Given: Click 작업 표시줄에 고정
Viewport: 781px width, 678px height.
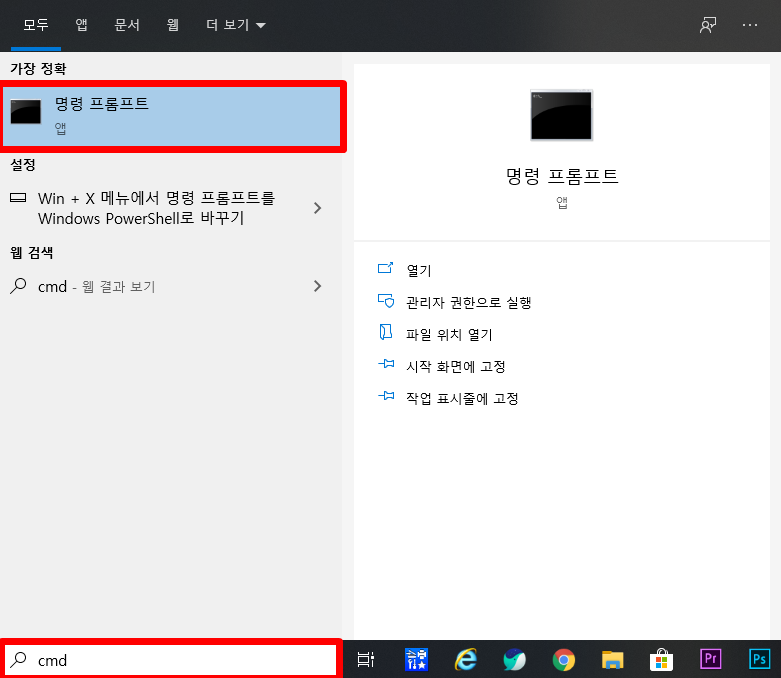Looking at the screenshot, I should click(462, 399).
